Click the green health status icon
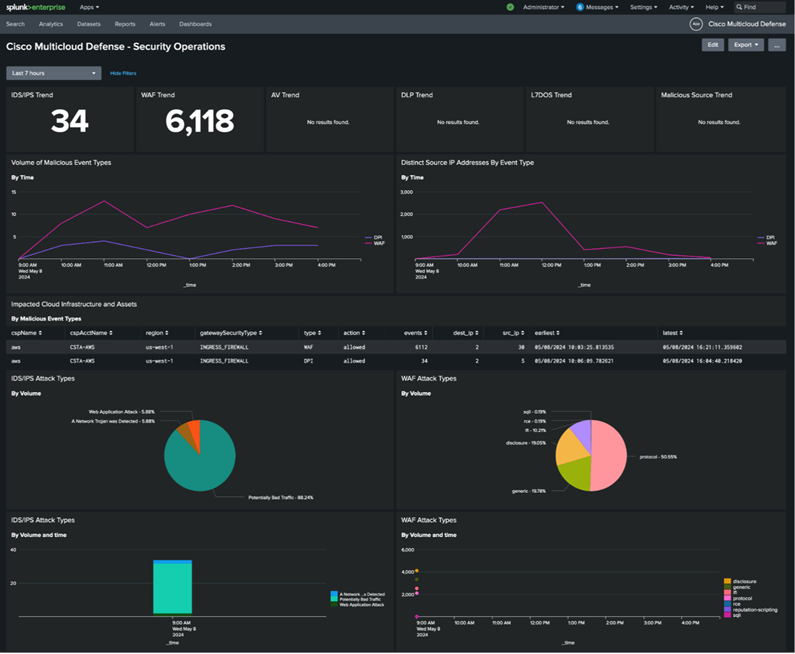 coord(510,7)
